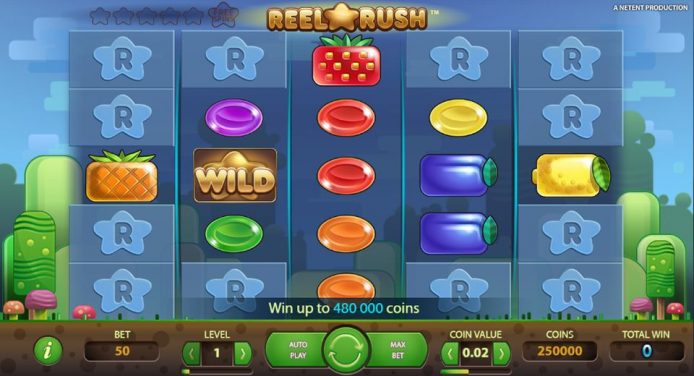This screenshot has height=376, width=694.
Task: Start Auto Play mode
Action: point(297,350)
